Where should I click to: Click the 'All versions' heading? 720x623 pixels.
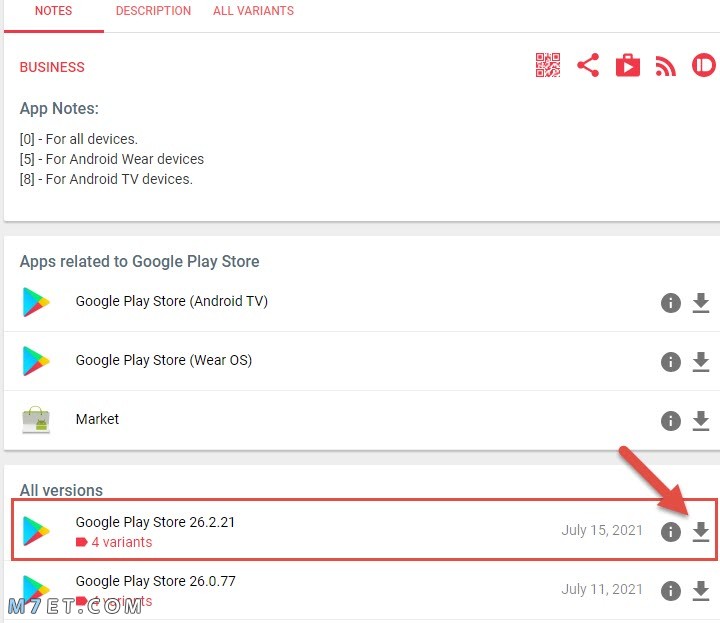click(61, 490)
